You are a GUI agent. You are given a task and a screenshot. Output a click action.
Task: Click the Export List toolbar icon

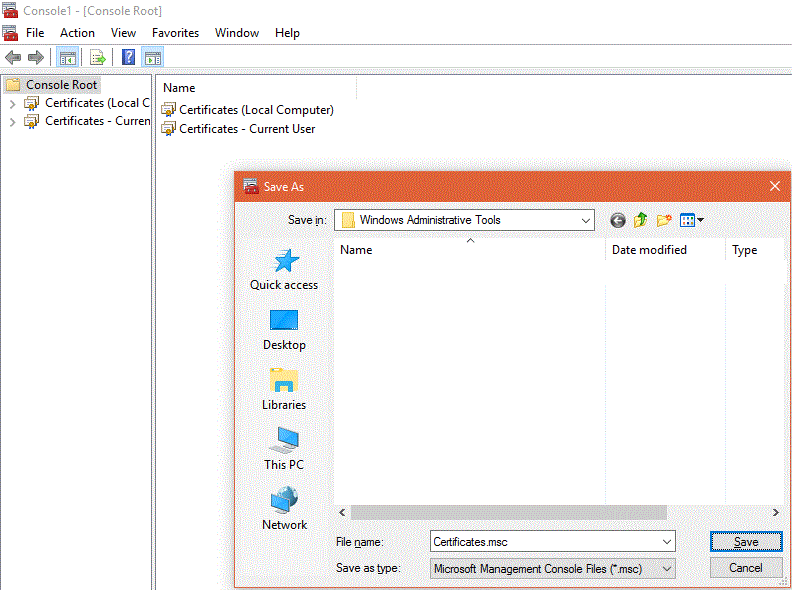point(98,57)
